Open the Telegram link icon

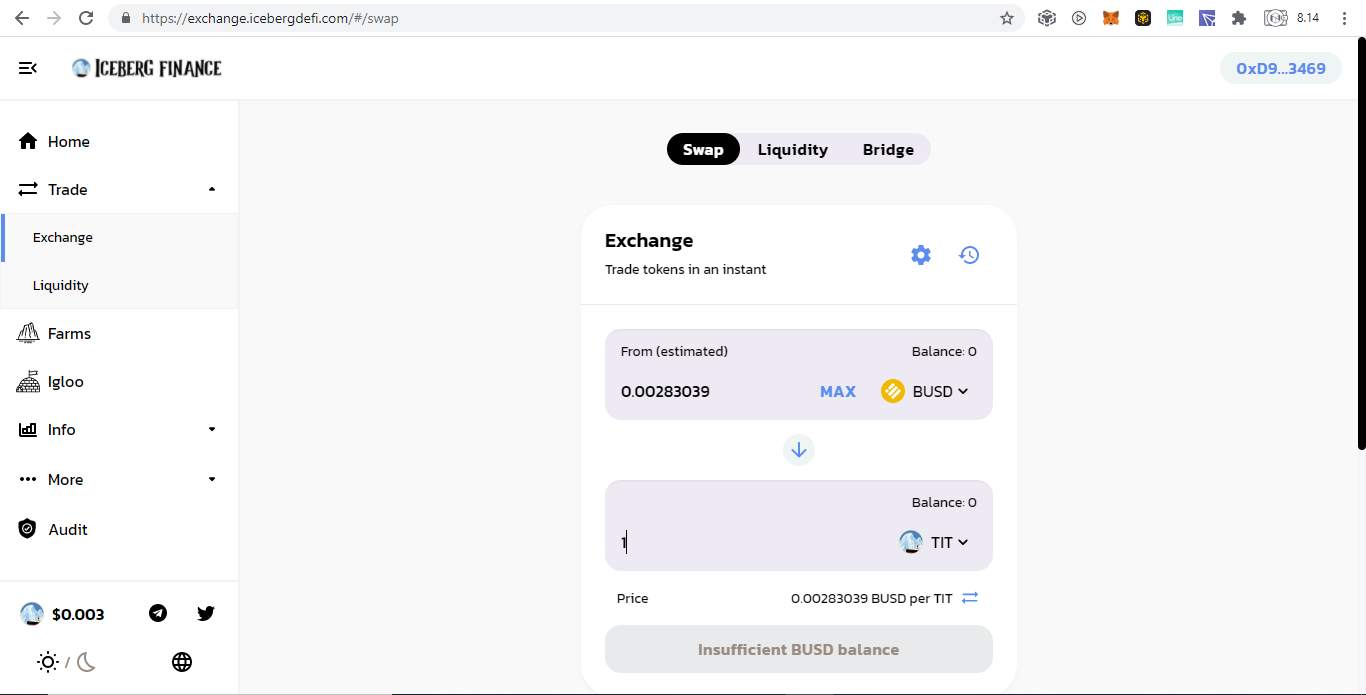[158, 613]
